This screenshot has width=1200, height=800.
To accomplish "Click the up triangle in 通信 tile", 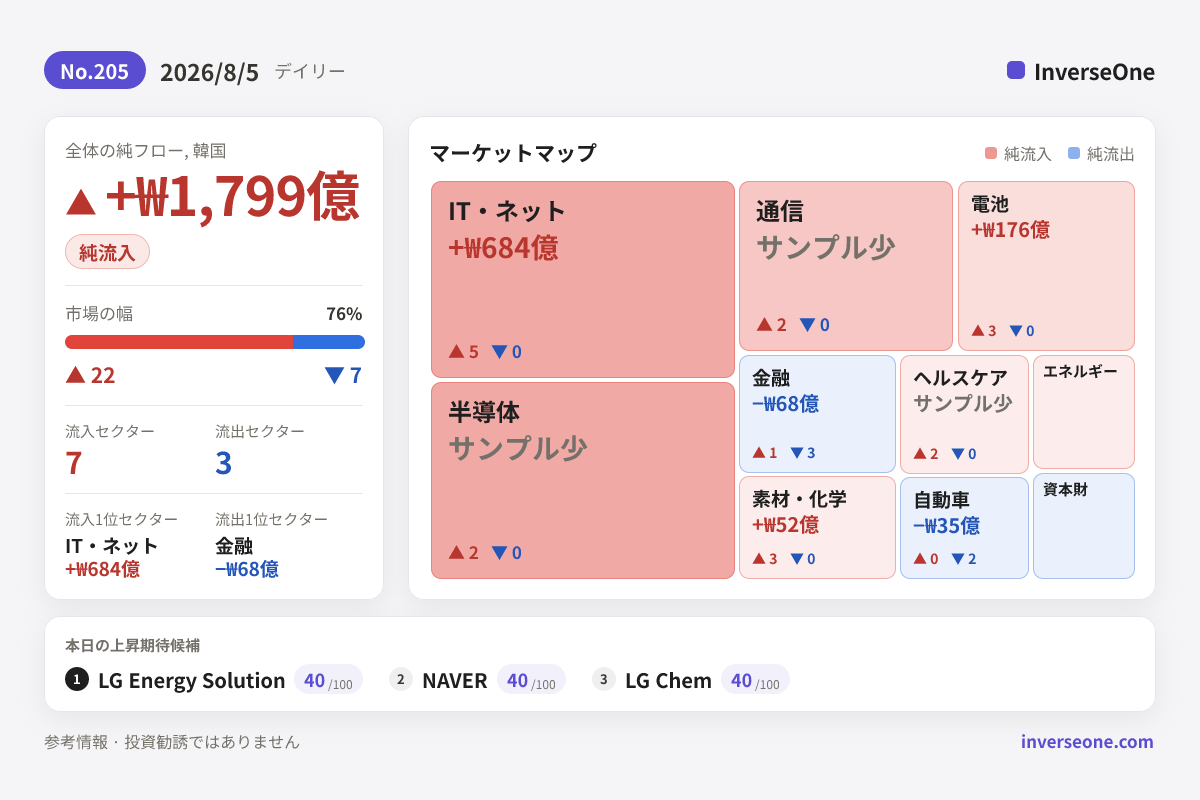I will point(764,324).
